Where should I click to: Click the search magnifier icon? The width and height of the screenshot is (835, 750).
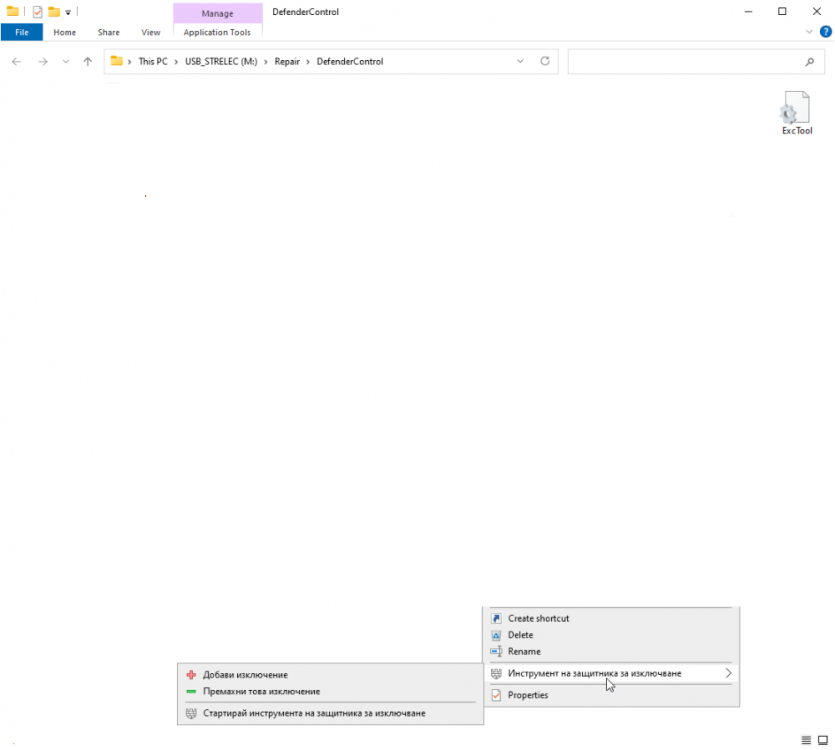tap(810, 62)
